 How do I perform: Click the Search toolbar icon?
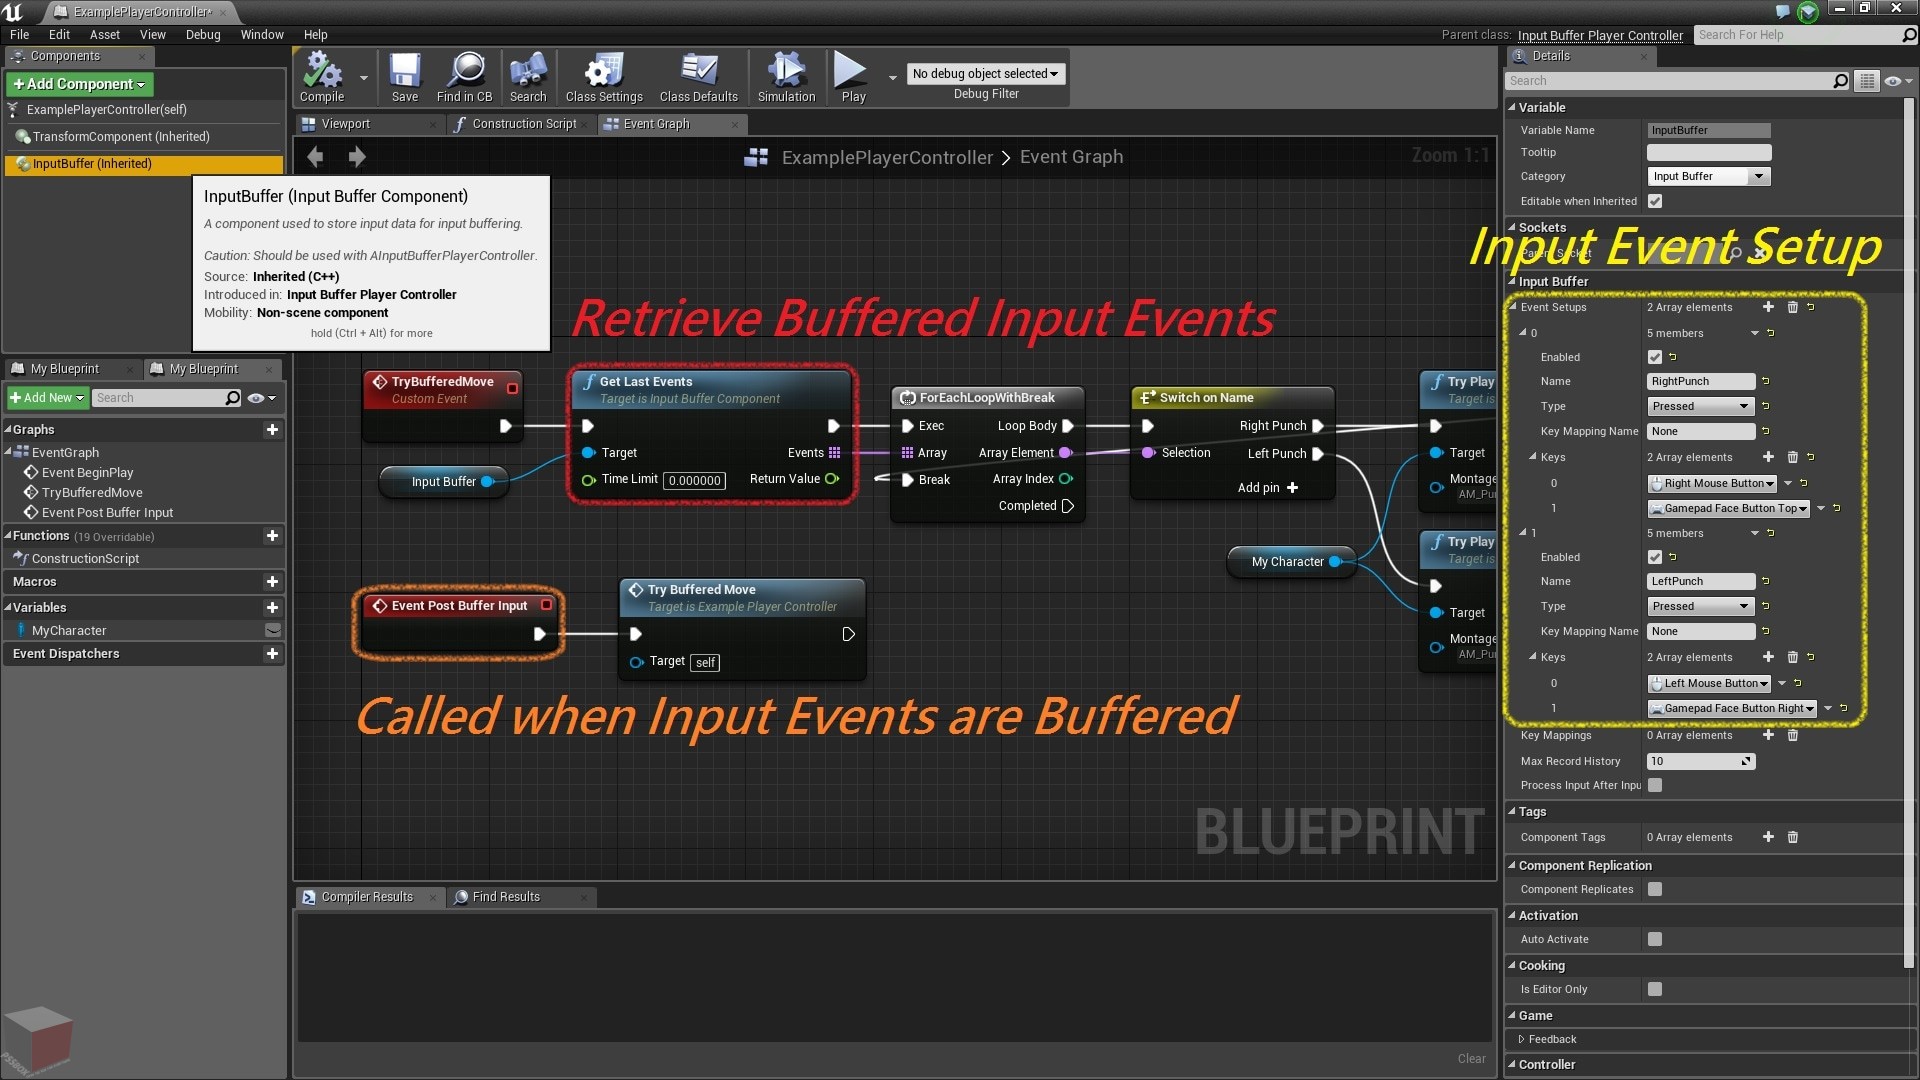pos(528,78)
